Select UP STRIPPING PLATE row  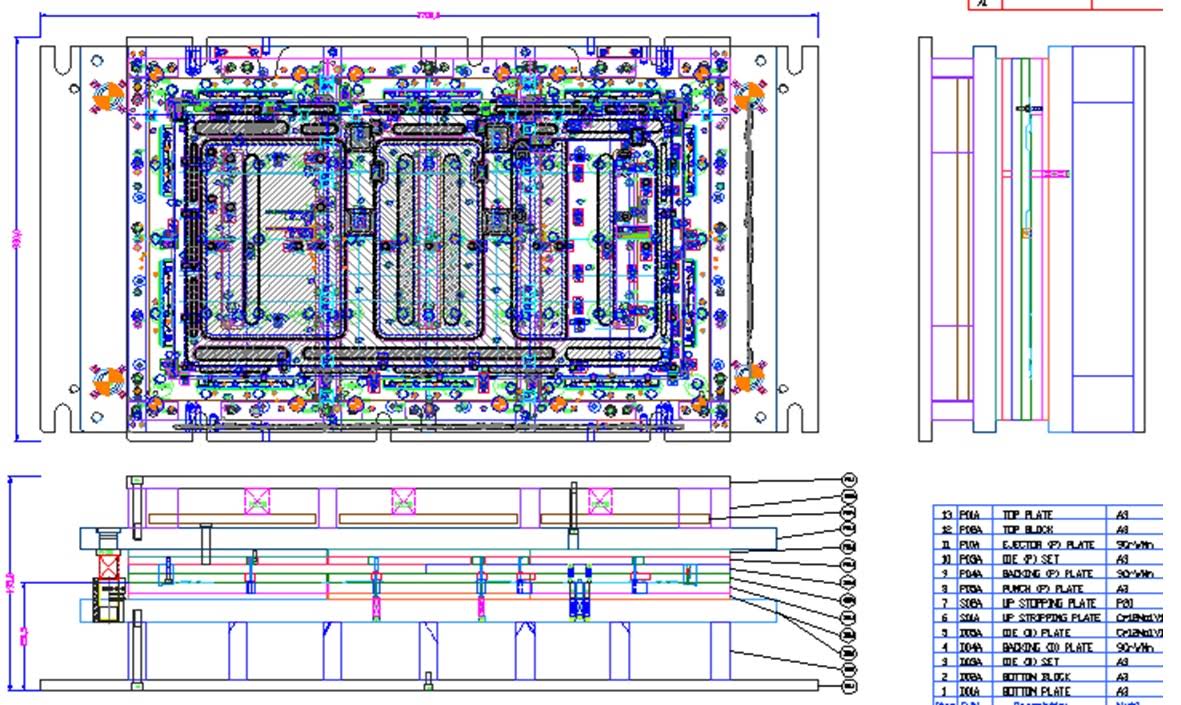(x=1048, y=618)
